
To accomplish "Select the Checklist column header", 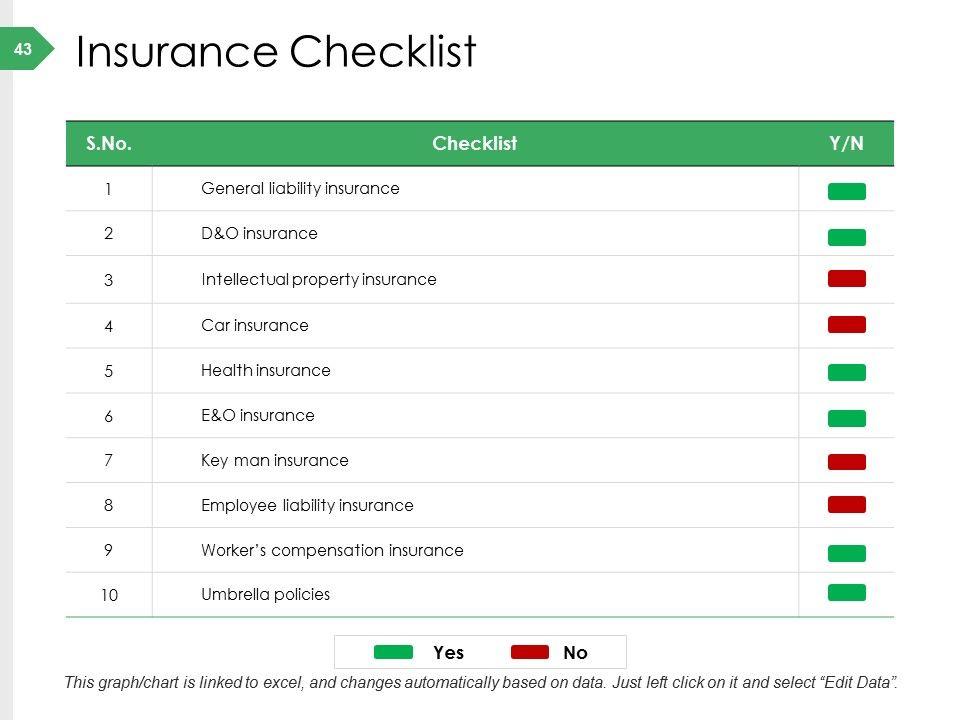I will [474, 144].
